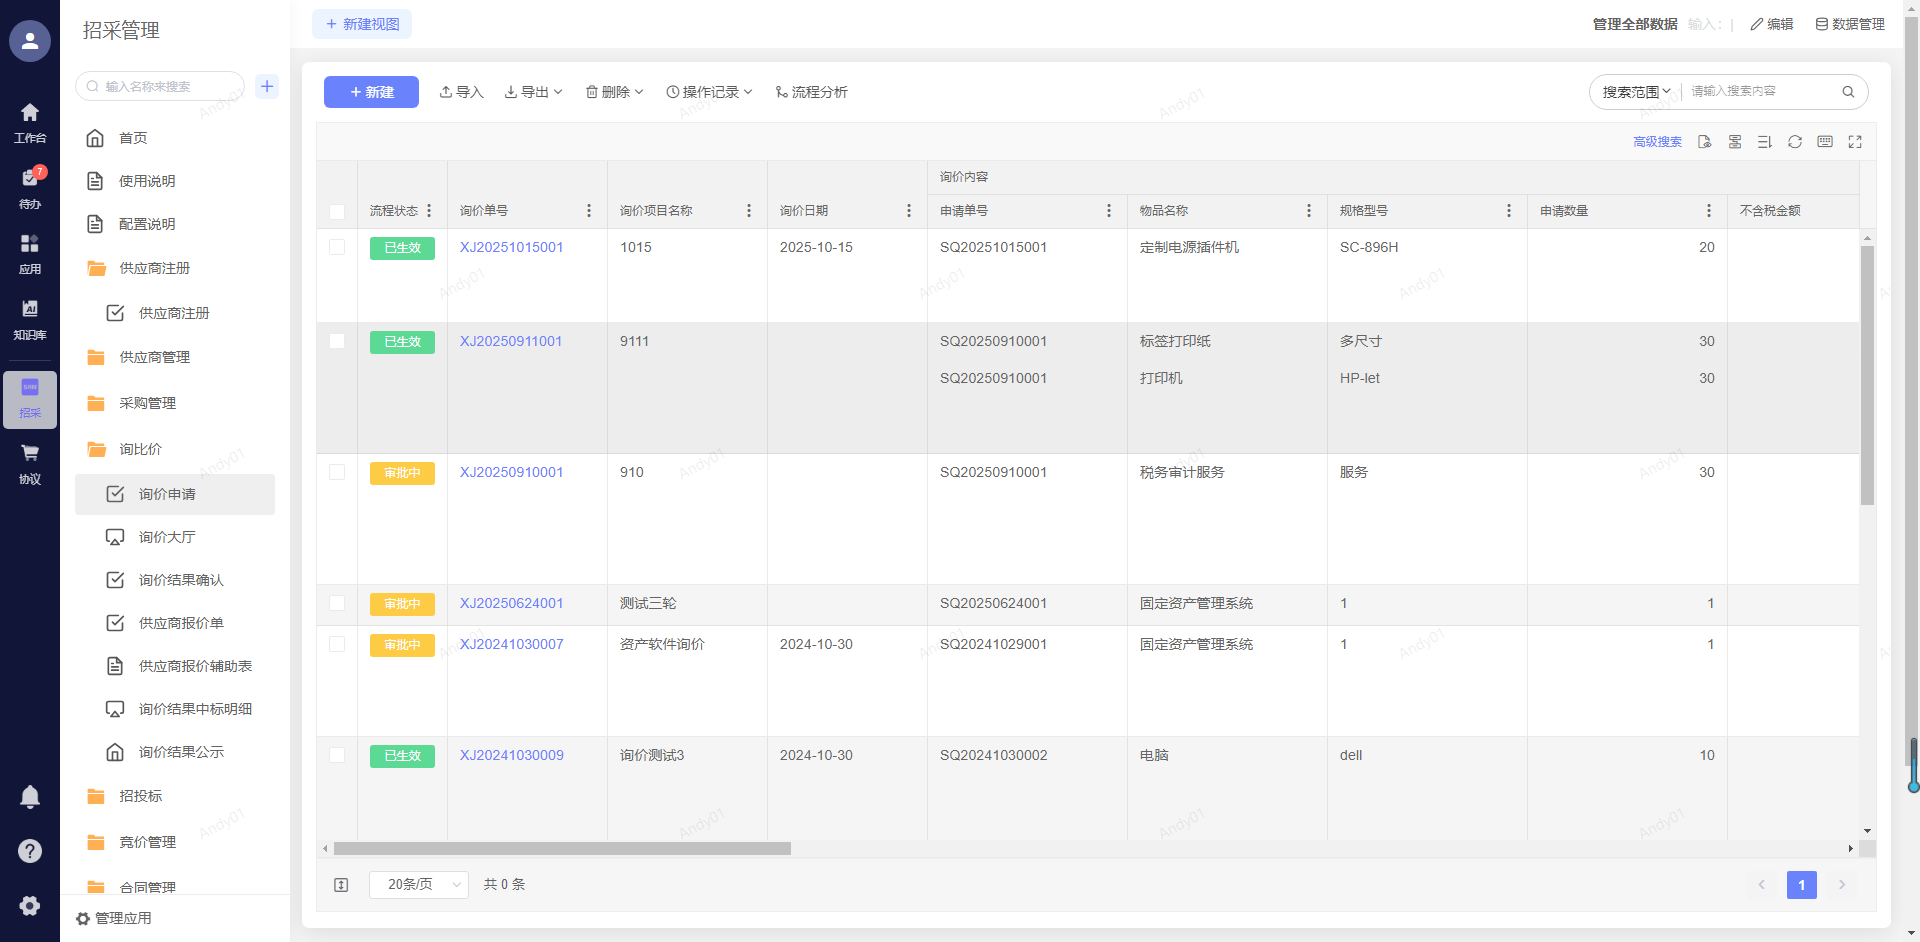Viewport: 1920px width, 942px height.
Task: Click the user avatar icon
Action: 30,41
